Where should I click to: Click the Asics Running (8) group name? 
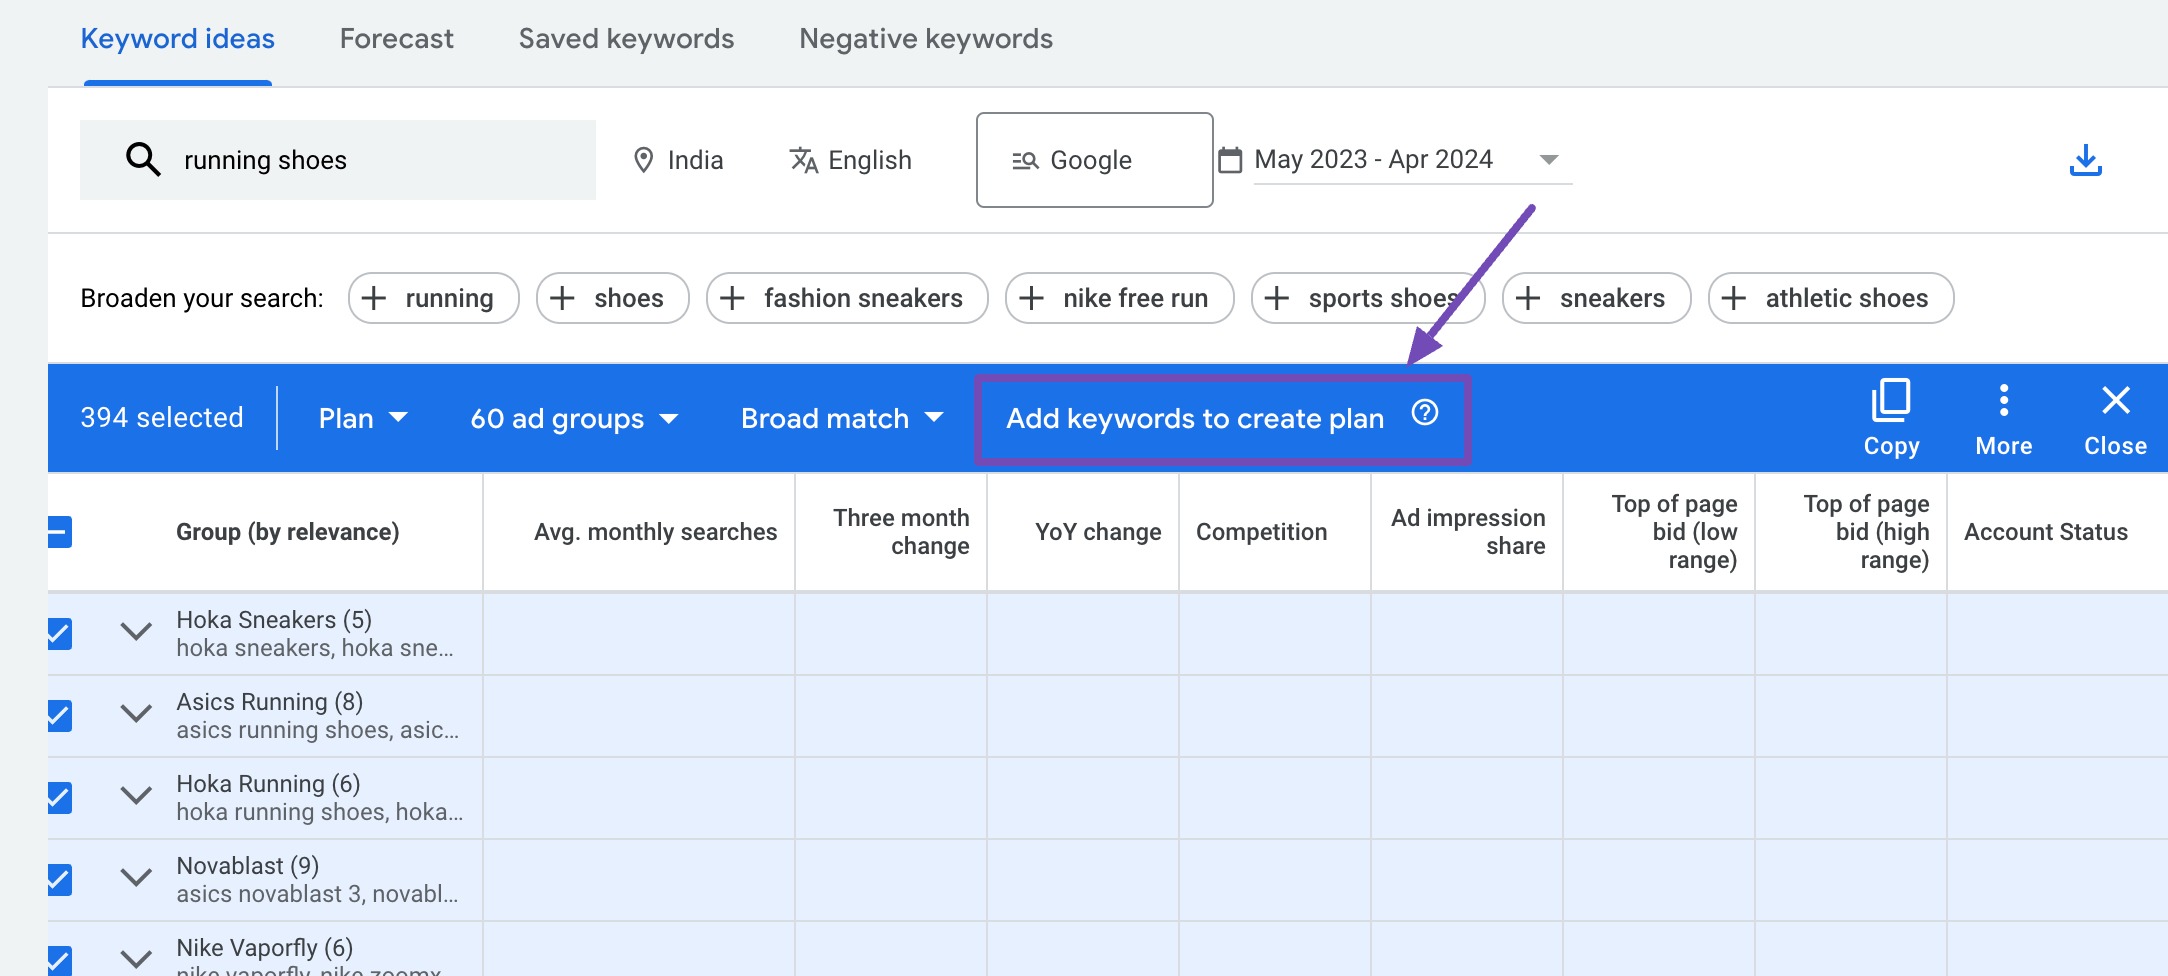pyautogui.click(x=269, y=702)
